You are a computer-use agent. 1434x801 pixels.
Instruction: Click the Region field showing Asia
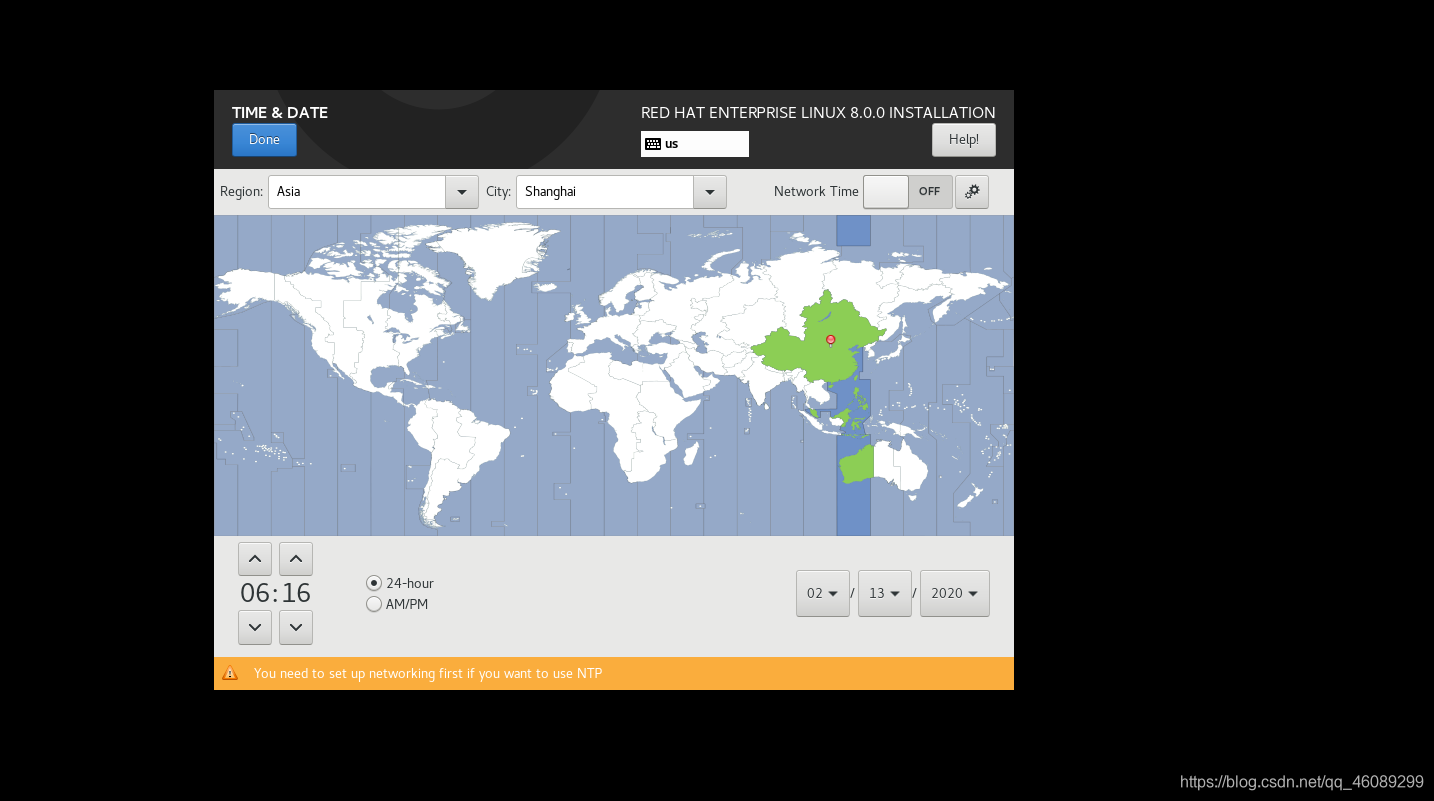point(357,192)
